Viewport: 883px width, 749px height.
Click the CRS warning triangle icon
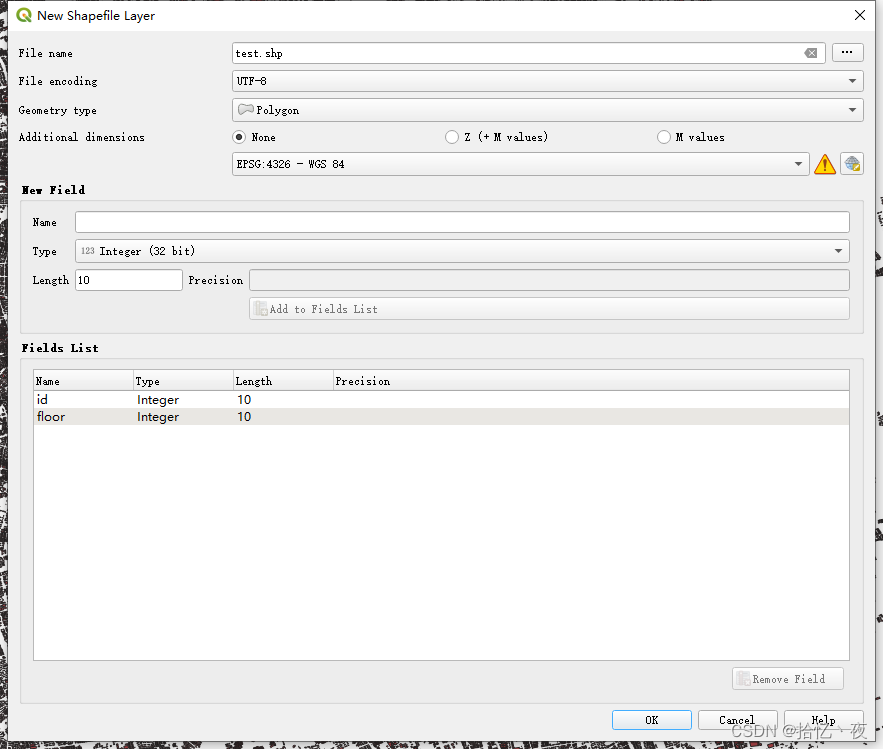825,163
